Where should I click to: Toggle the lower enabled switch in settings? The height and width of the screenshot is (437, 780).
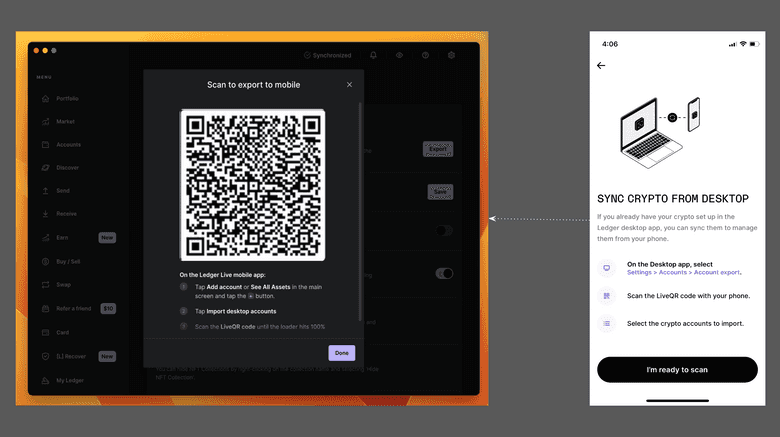(444, 273)
